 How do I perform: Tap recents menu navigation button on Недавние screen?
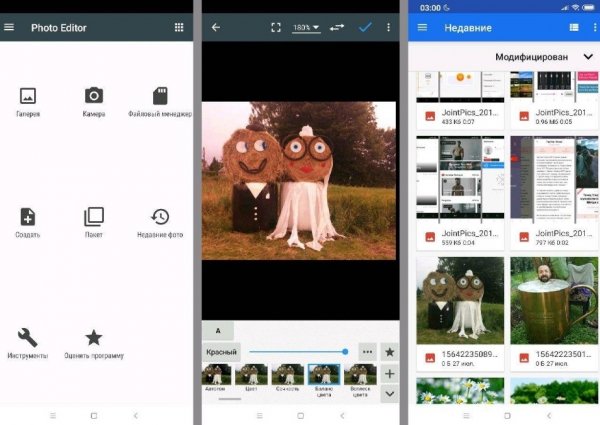466,415
